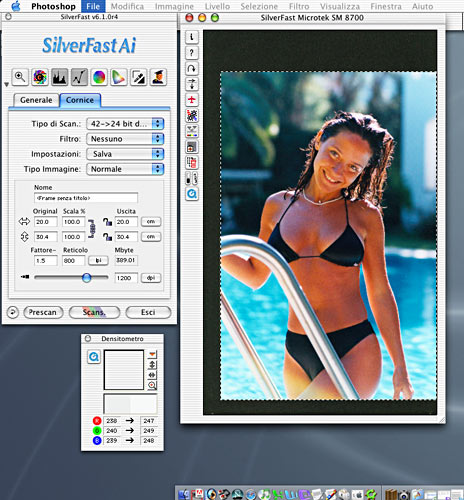Toggle the width output lock icon

[107, 222]
